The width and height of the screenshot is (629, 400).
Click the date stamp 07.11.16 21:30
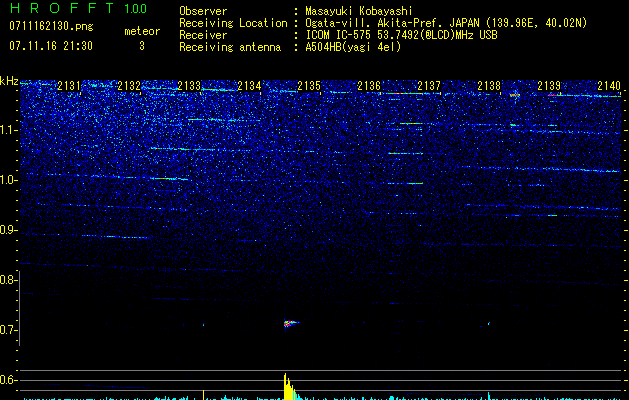point(51,46)
